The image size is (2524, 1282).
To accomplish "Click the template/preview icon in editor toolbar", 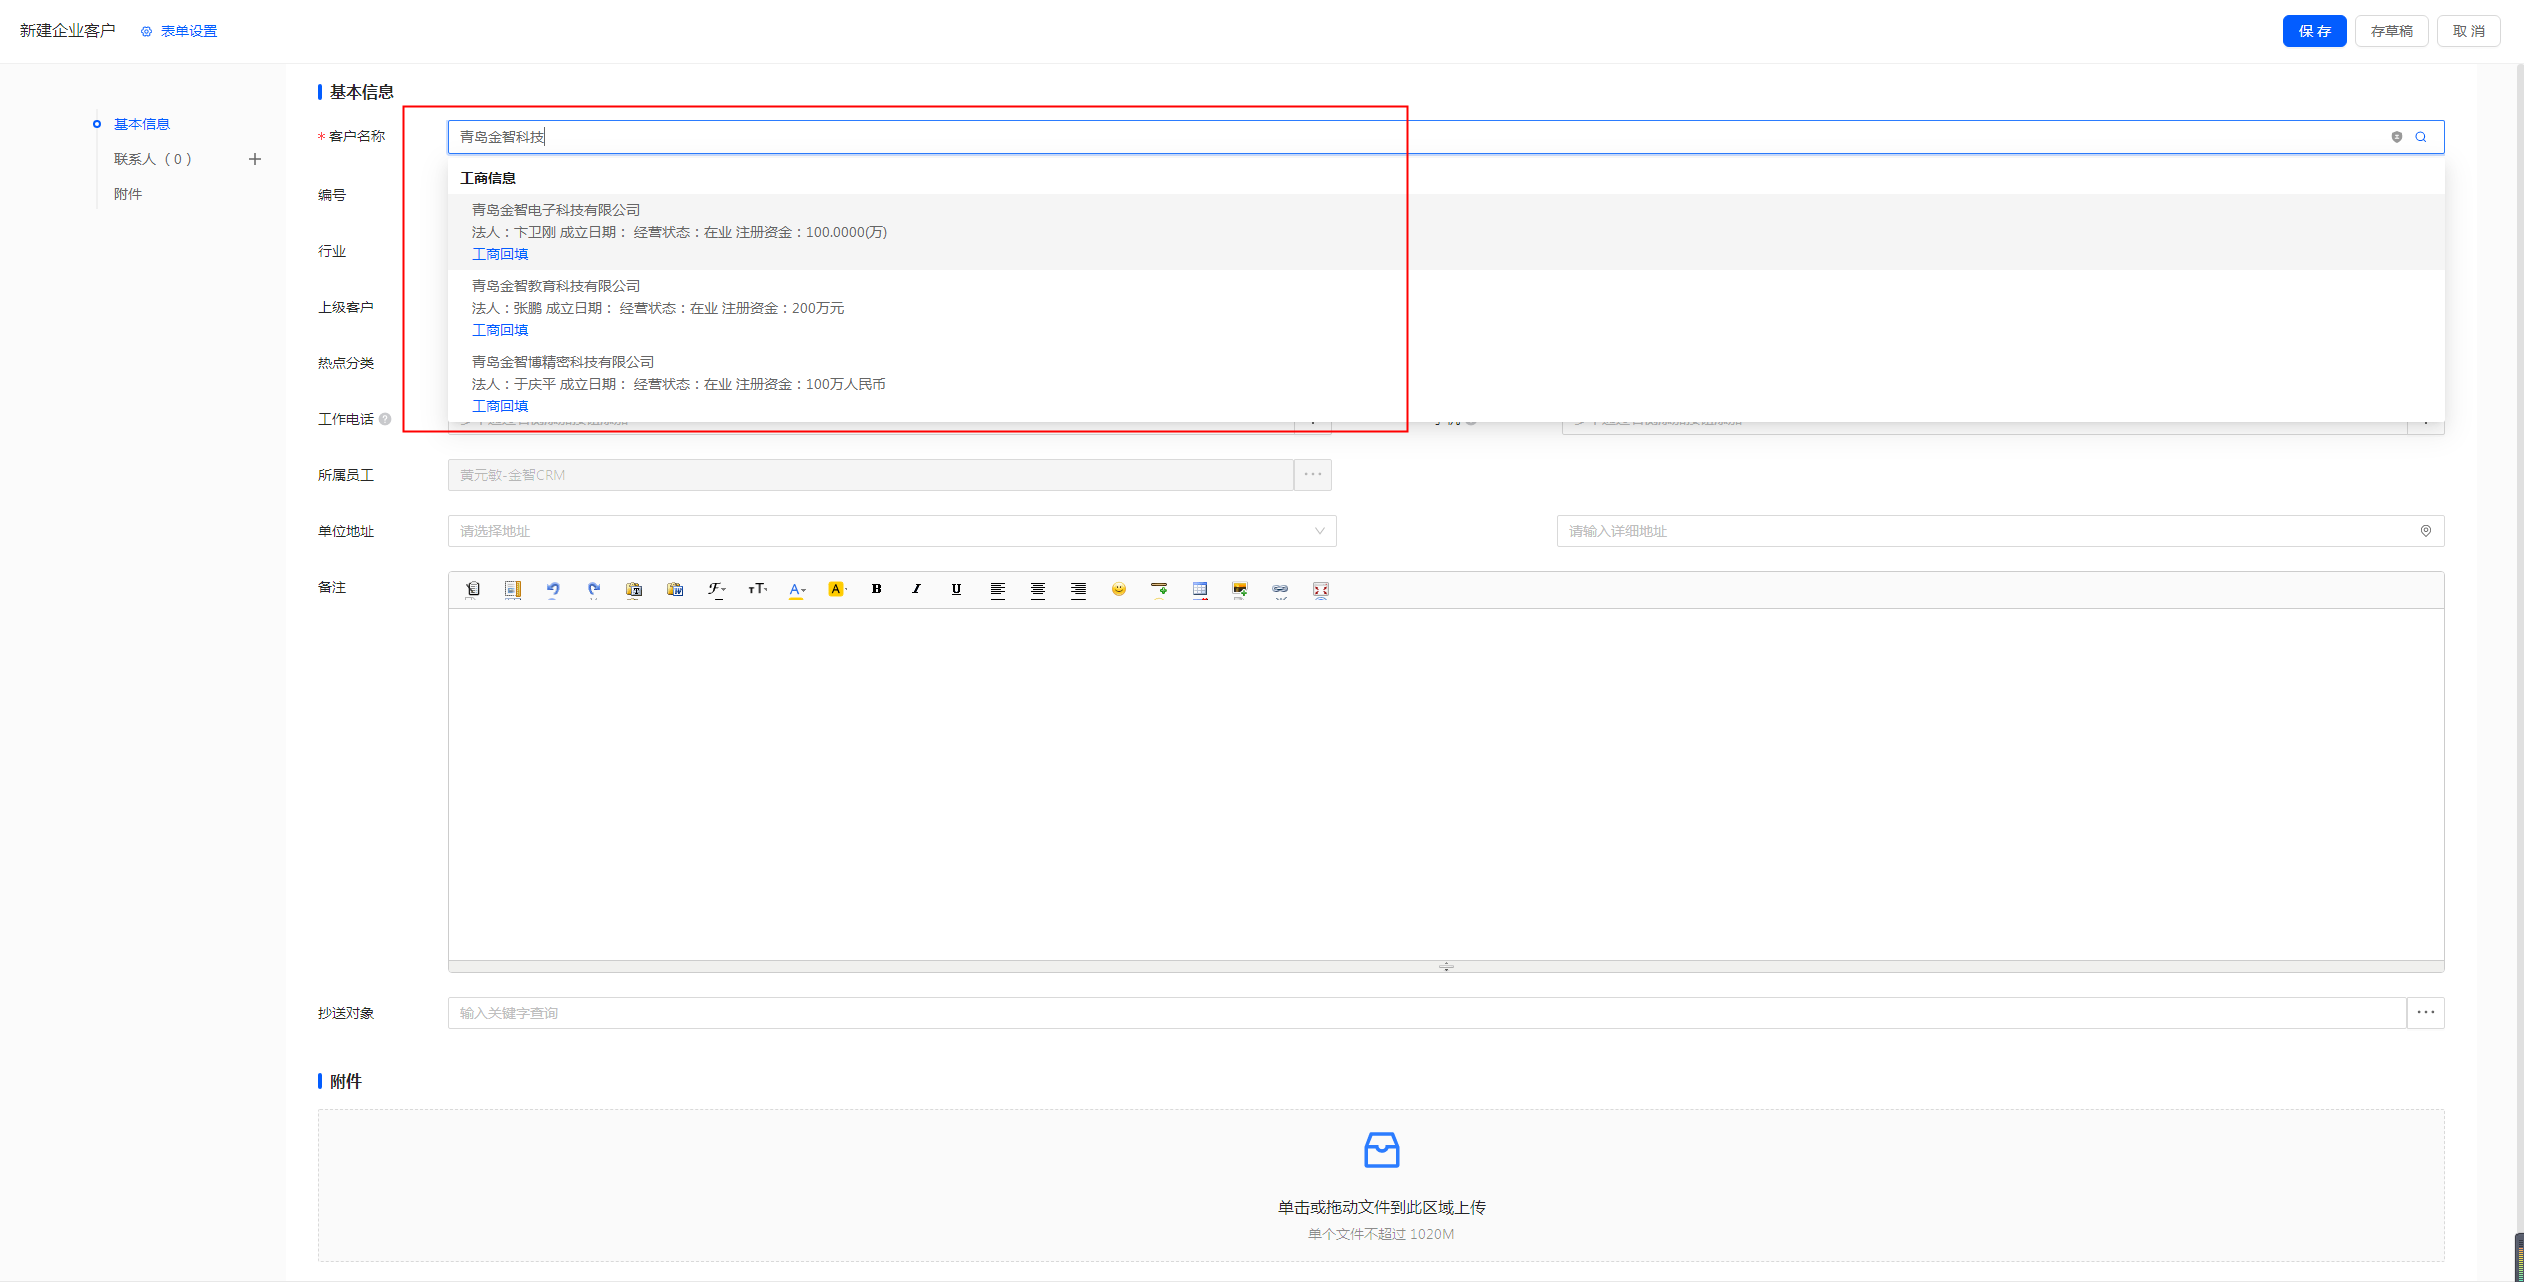I will pos(513,590).
